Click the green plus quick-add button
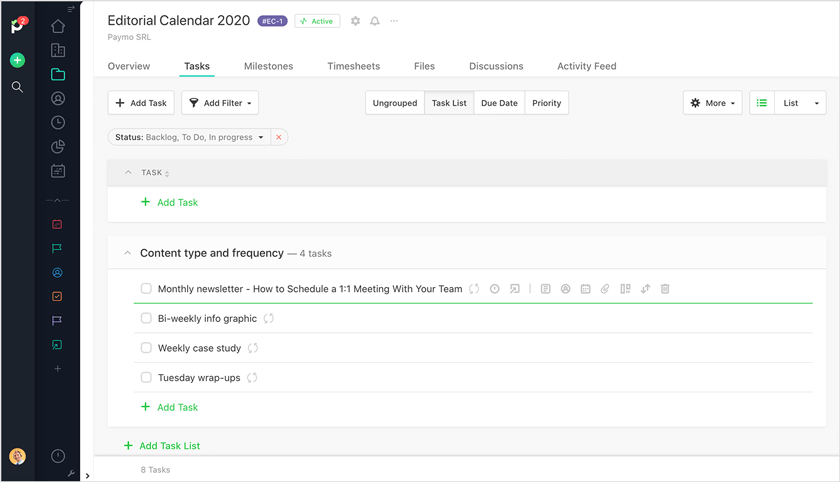The width and height of the screenshot is (840, 482). [x=17, y=60]
